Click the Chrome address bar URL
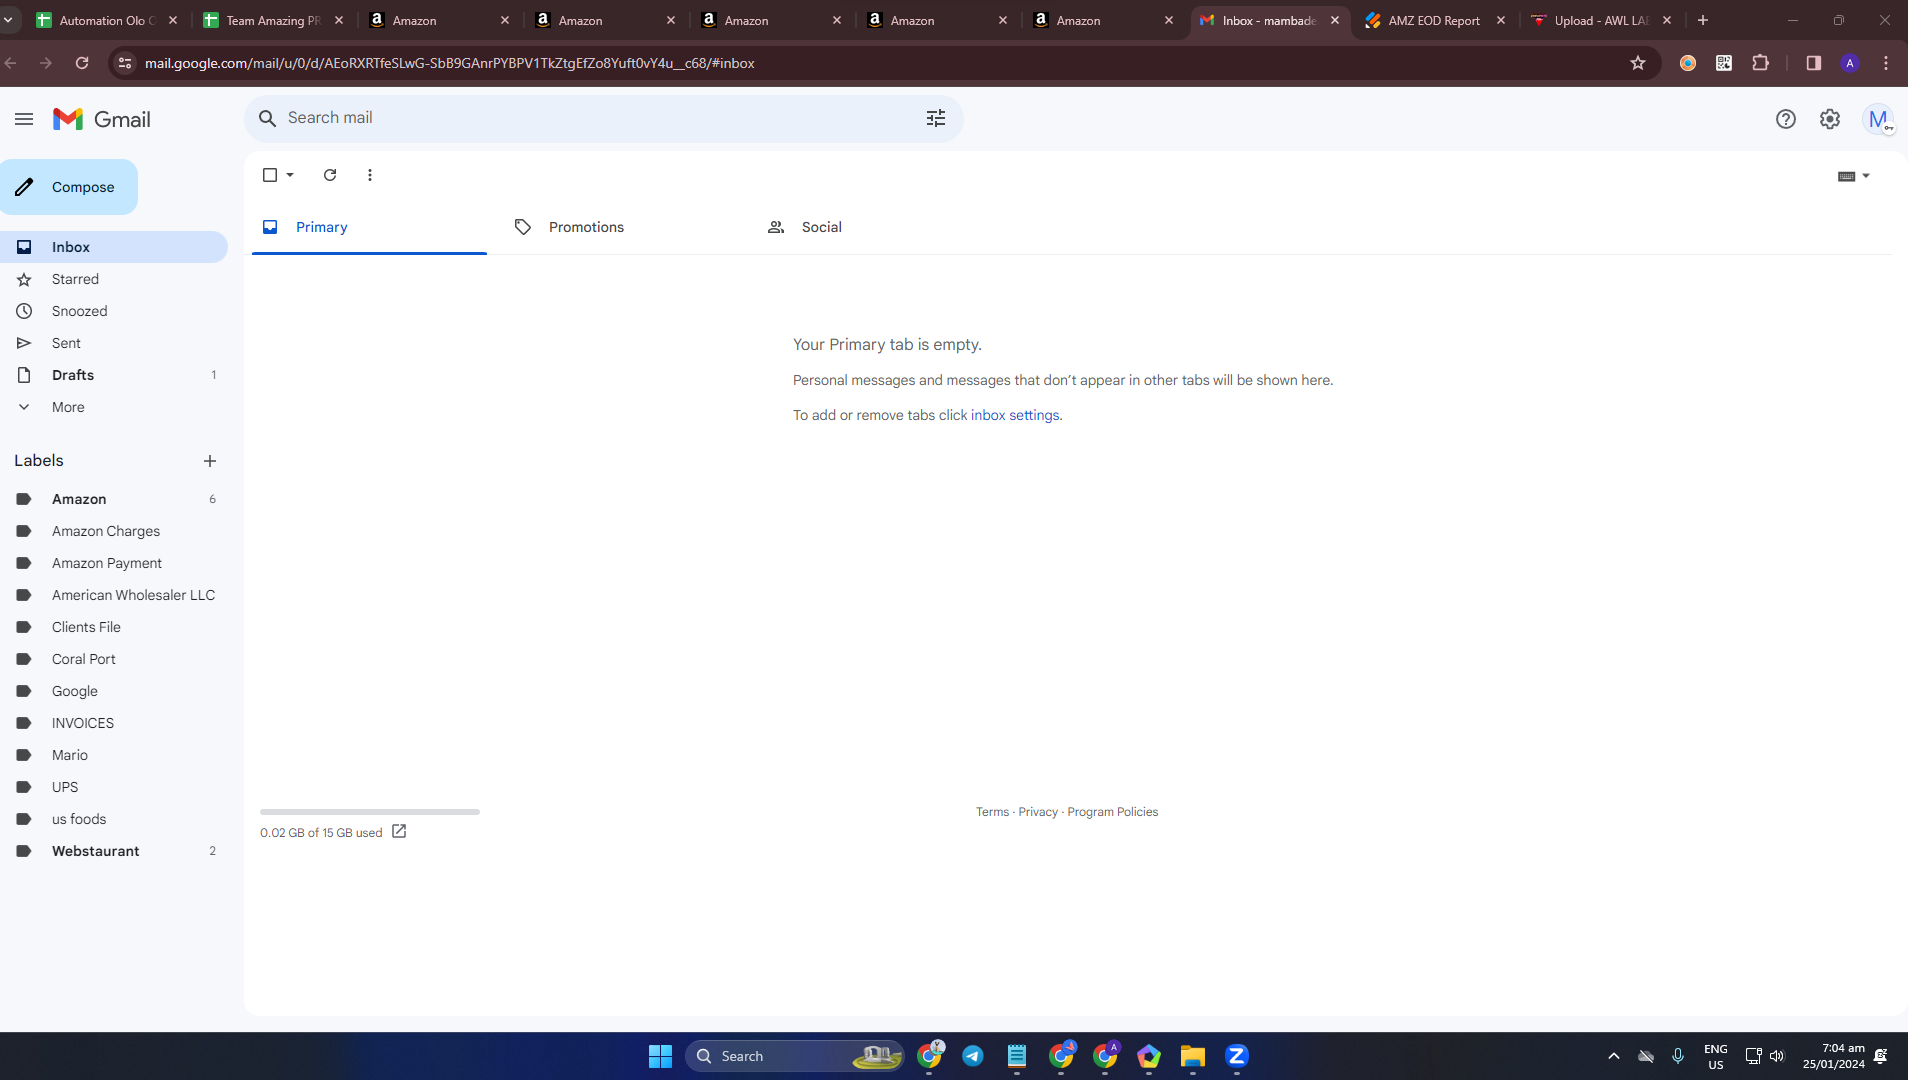The image size is (1908, 1080). coord(450,63)
